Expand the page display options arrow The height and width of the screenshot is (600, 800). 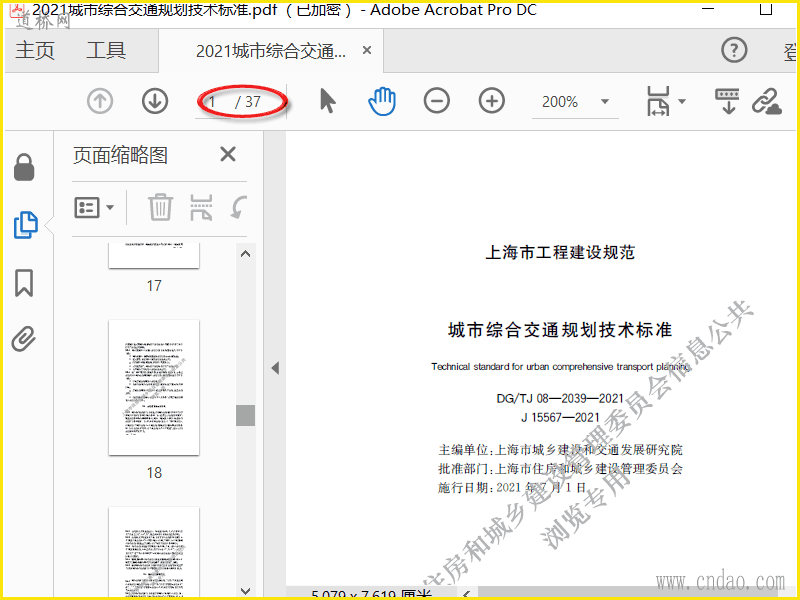tap(682, 101)
